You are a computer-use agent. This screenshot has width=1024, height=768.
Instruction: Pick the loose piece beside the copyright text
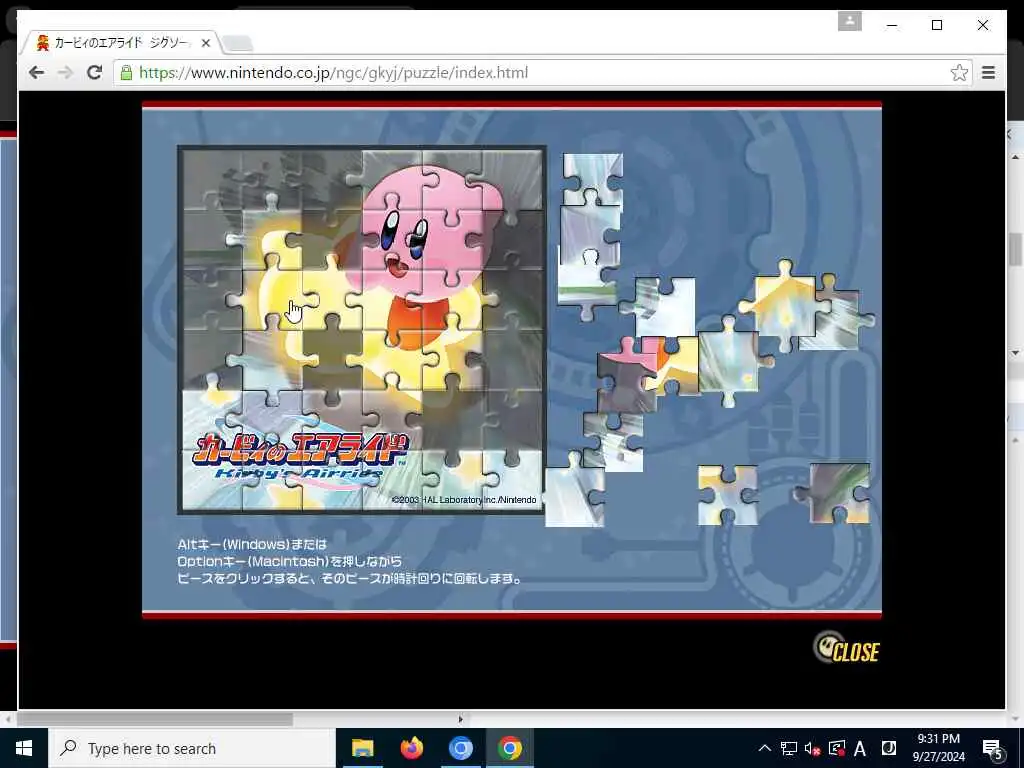pyautogui.click(x=575, y=493)
